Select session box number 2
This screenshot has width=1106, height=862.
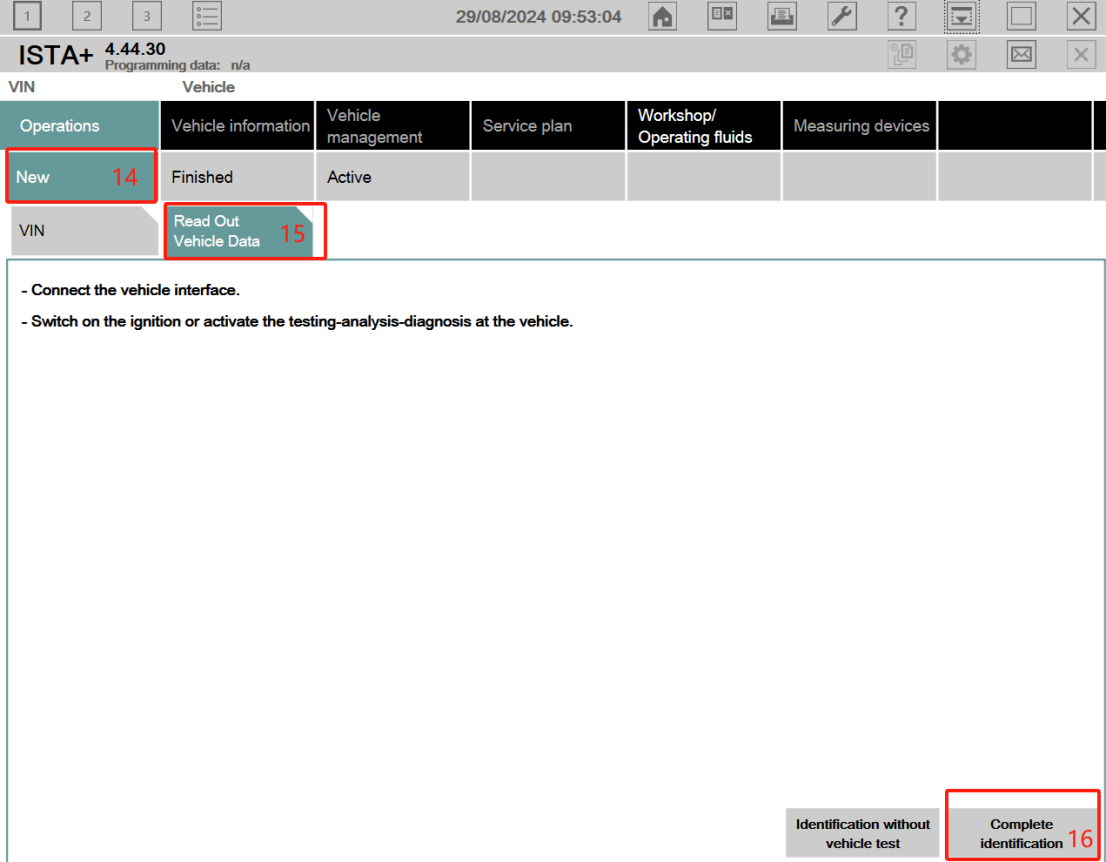point(87,16)
